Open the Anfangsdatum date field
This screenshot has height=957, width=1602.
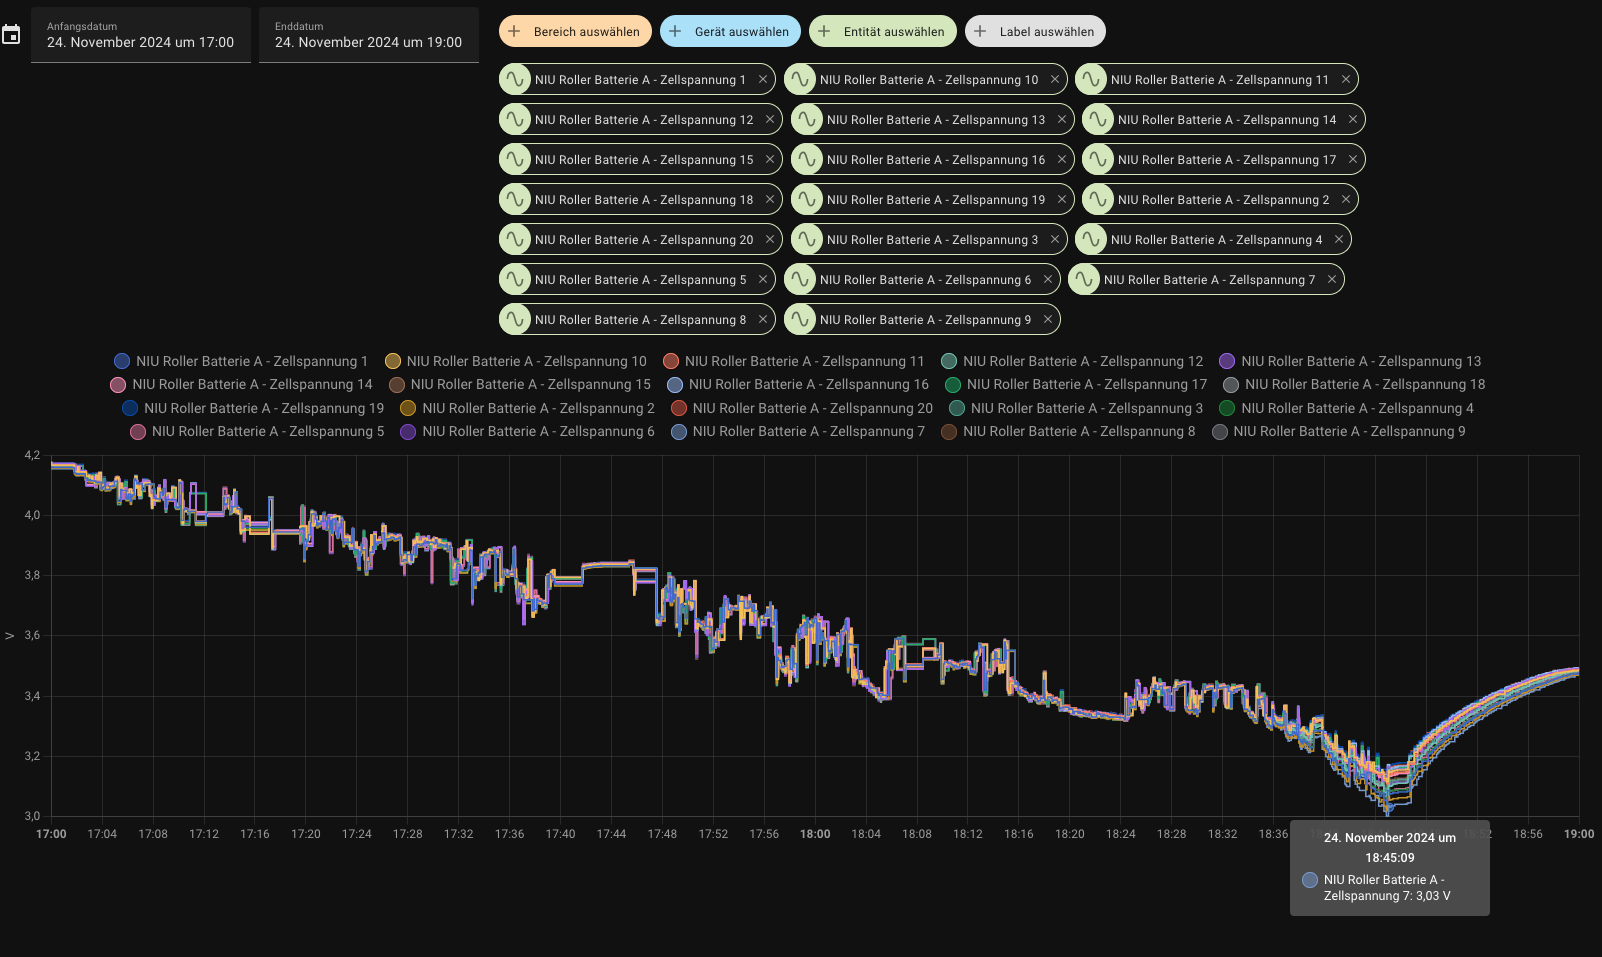pyautogui.click(x=140, y=35)
